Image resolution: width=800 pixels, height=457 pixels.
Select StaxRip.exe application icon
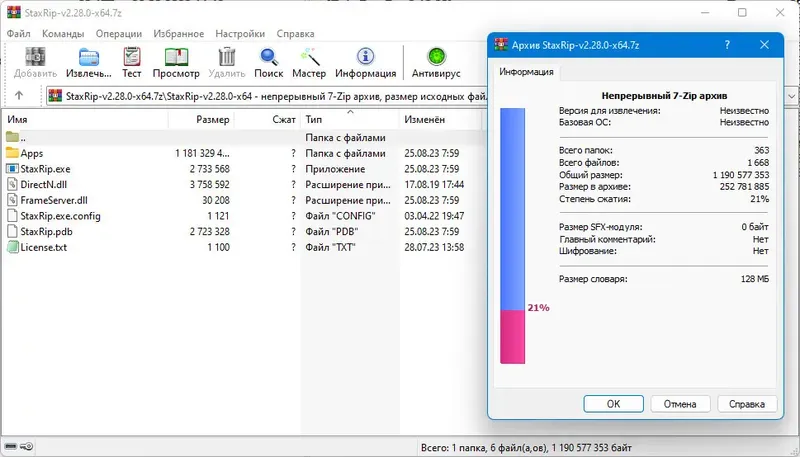pyautogui.click(x=12, y=169)
